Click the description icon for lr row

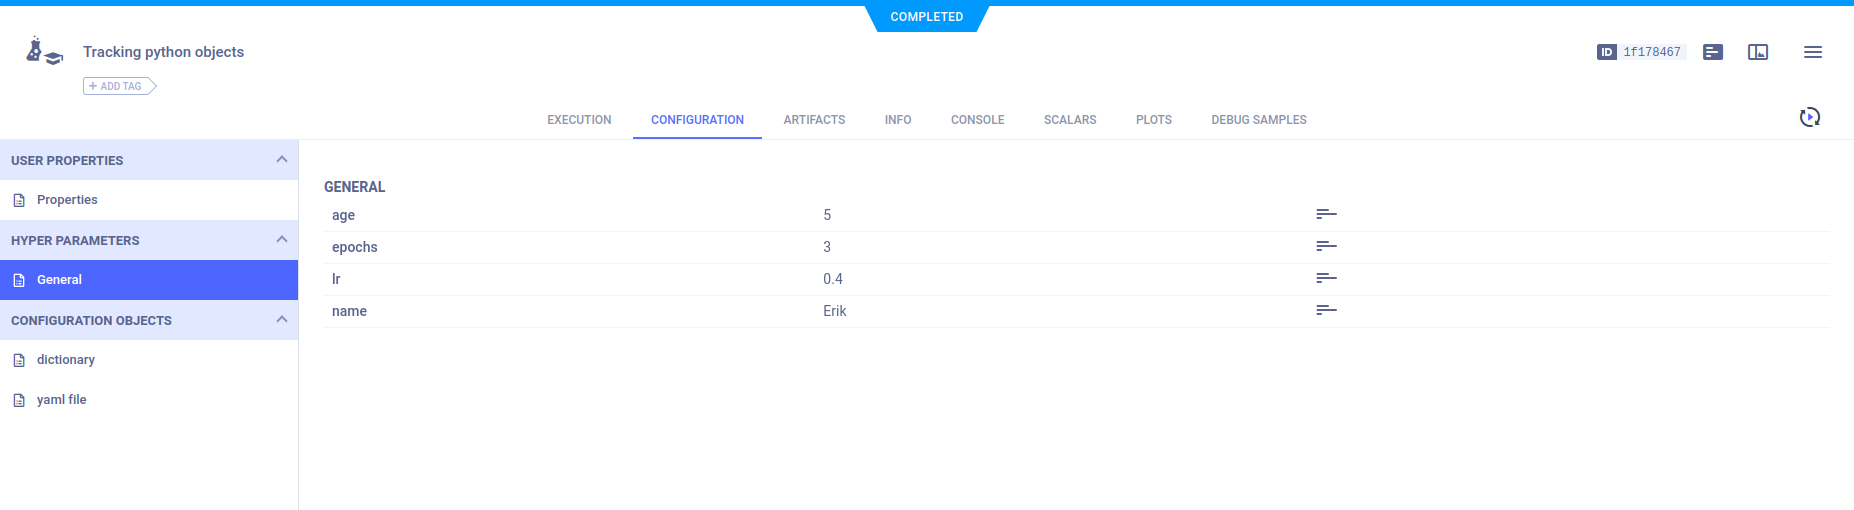[x=1326, y=278]
